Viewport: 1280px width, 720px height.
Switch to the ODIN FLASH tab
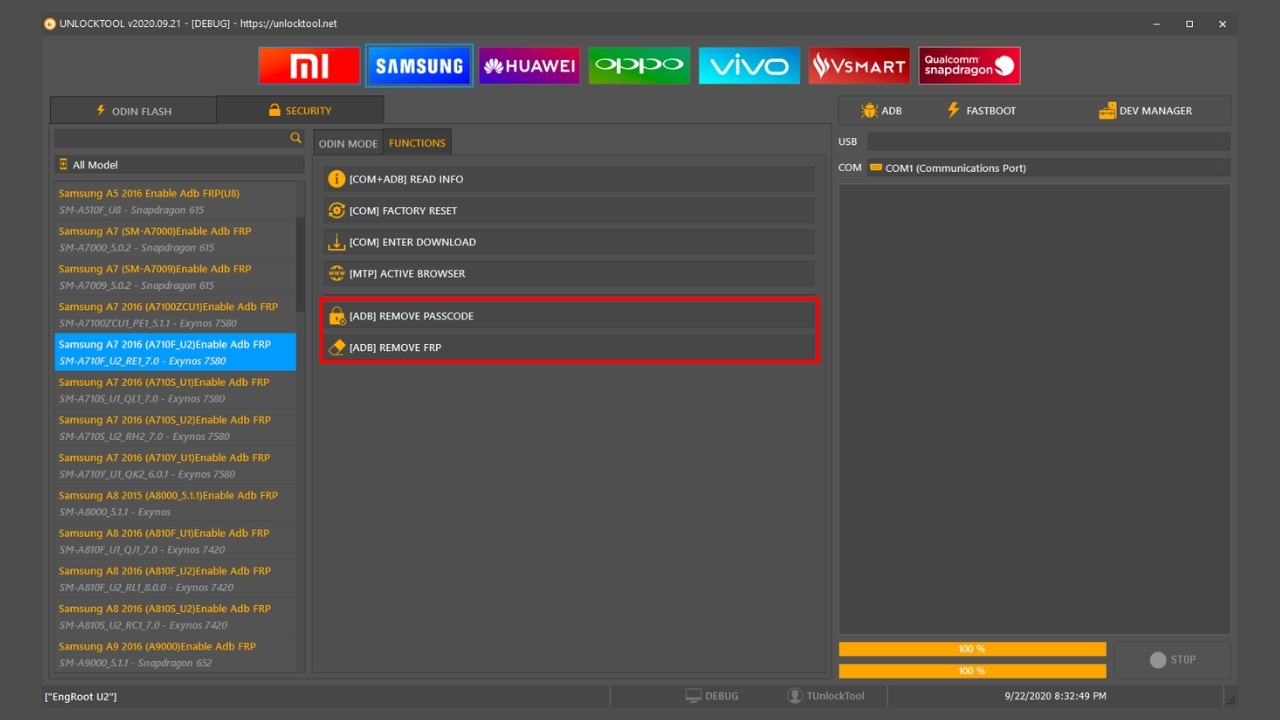(x=133, y=110)
